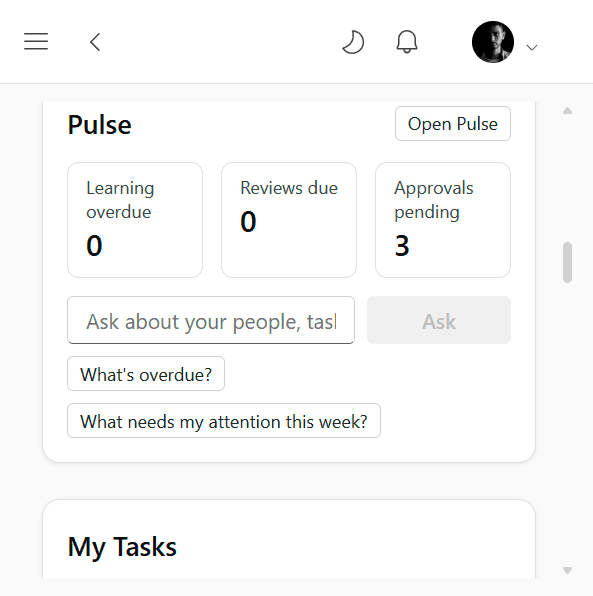
Task: Click the Open Pulse button
Action: [x=453, y=124]
